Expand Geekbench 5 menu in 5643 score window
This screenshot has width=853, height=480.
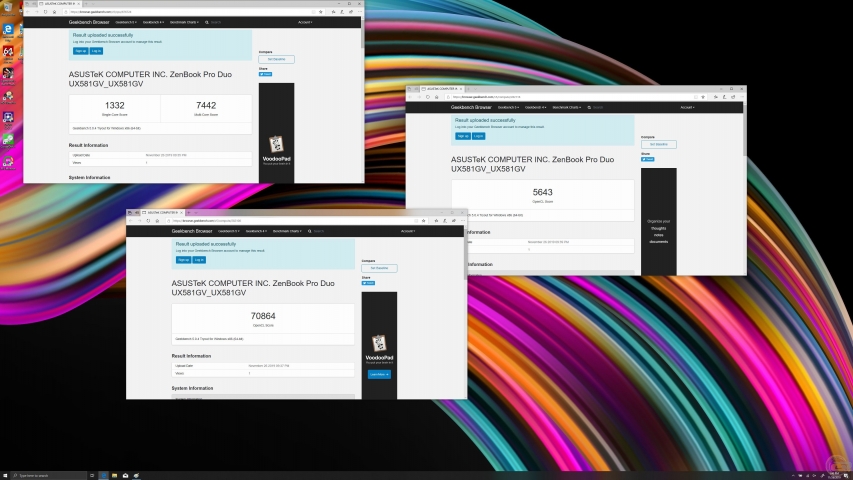(x=509, y=107)
